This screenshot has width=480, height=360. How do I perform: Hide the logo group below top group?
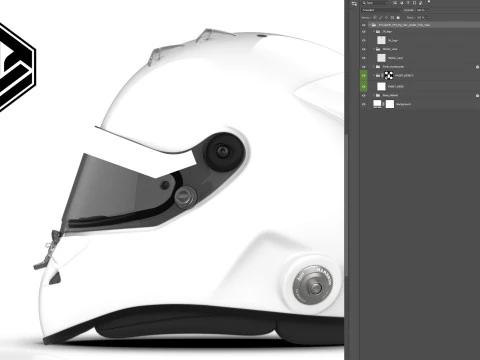364,32
